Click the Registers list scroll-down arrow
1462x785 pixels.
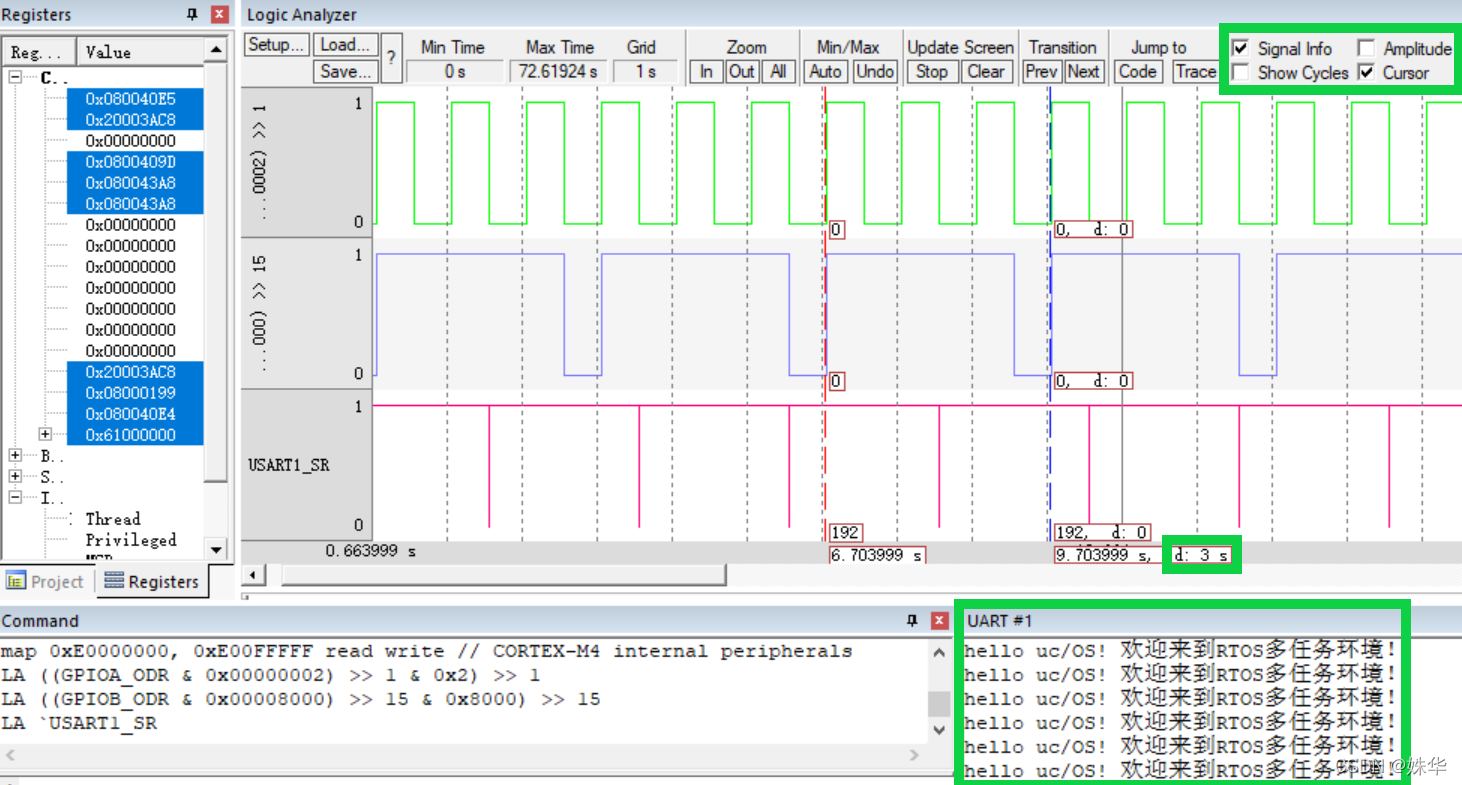[x=216, y=549]
